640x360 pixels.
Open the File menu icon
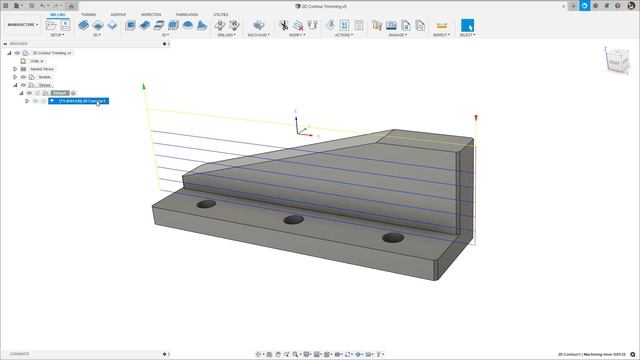pos(17,6)
